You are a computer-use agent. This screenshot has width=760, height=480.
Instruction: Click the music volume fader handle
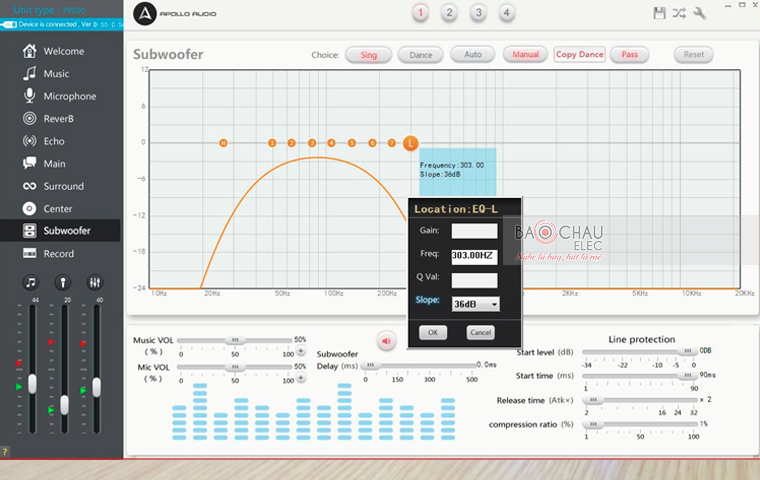tap(32, 384)
